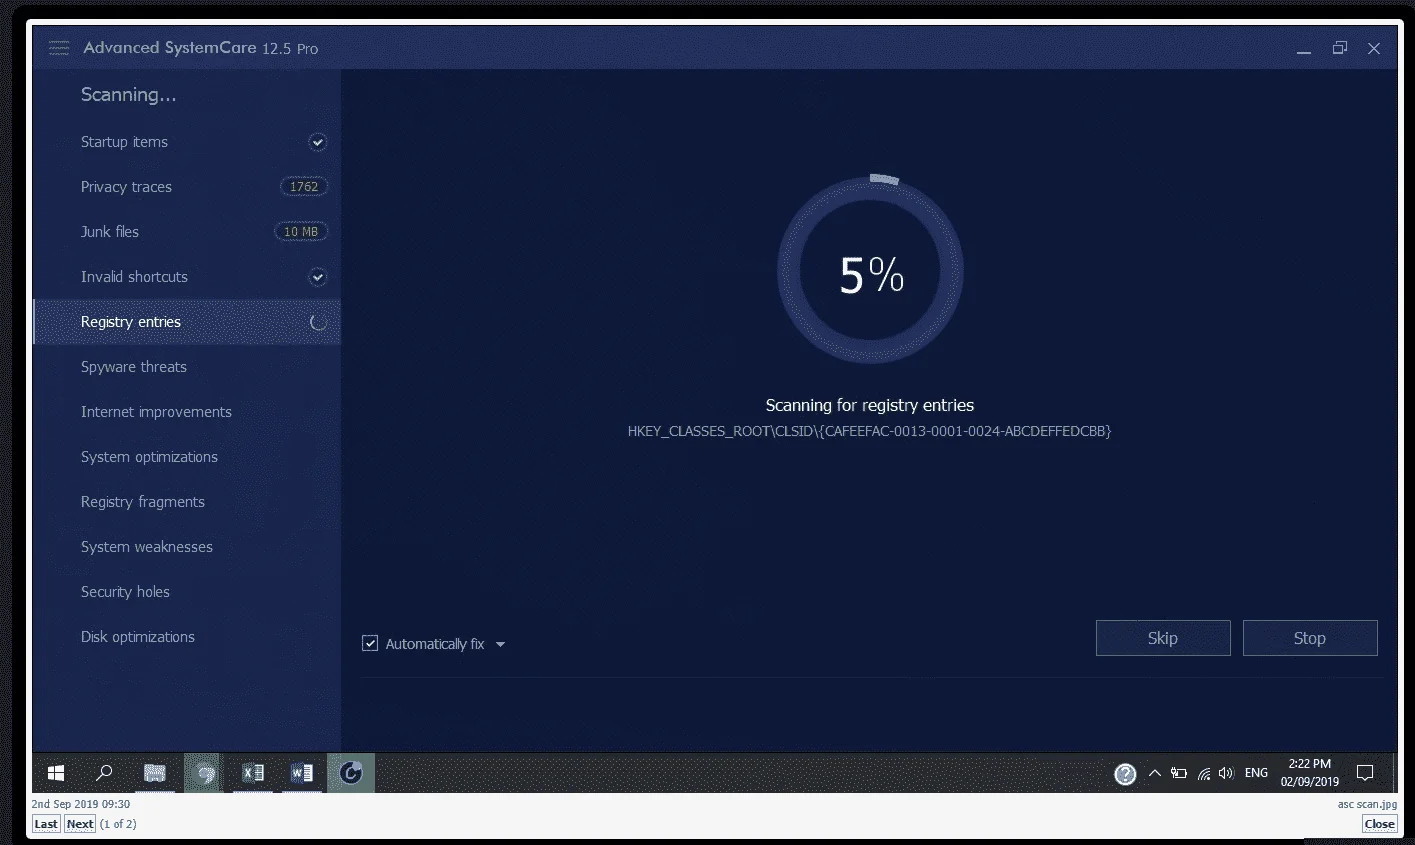The image size is (1415, 845).
Task: Open the Windows notification center icon
Action: (1365, 773)
